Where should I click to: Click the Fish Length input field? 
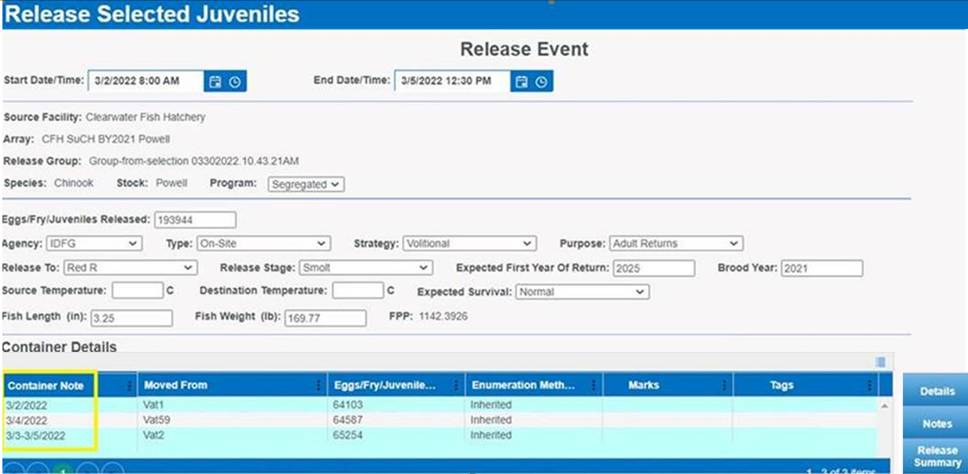click(x=131, y=318)
